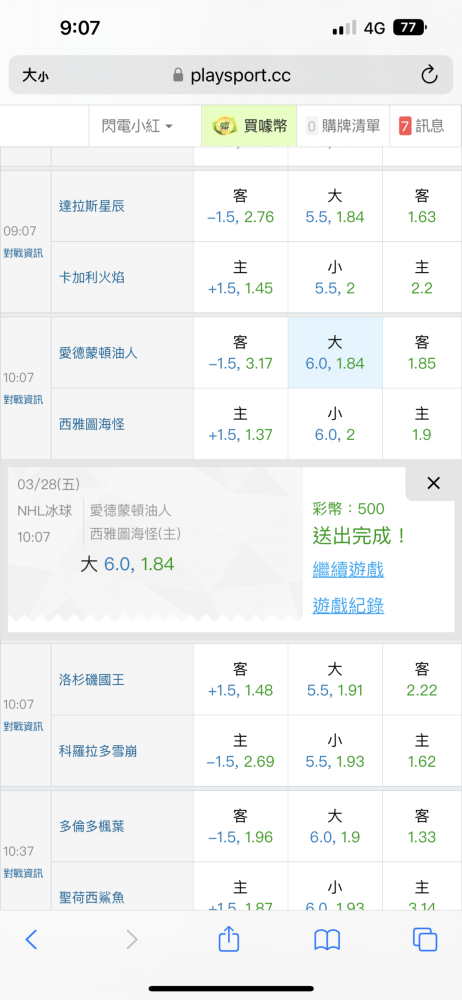Open Safari bookmarks book icon
This screenshot has height=1000, width=462.
[327, 939]
